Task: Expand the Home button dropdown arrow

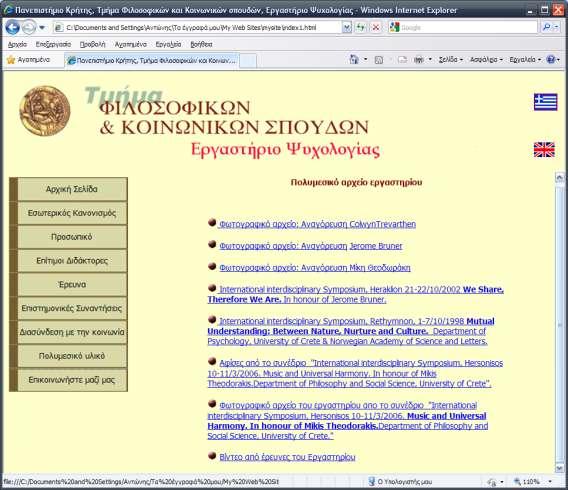Action: pos(366,59)
